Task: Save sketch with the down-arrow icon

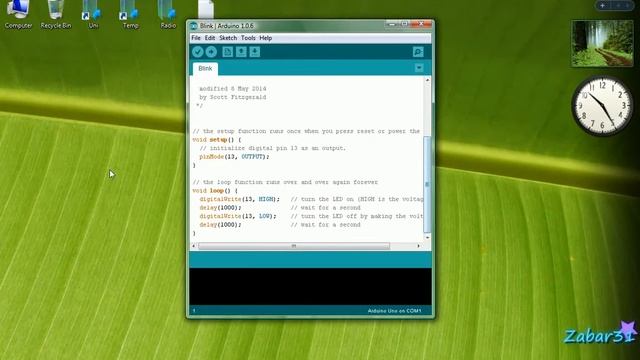Action: (x=255, y=52)
